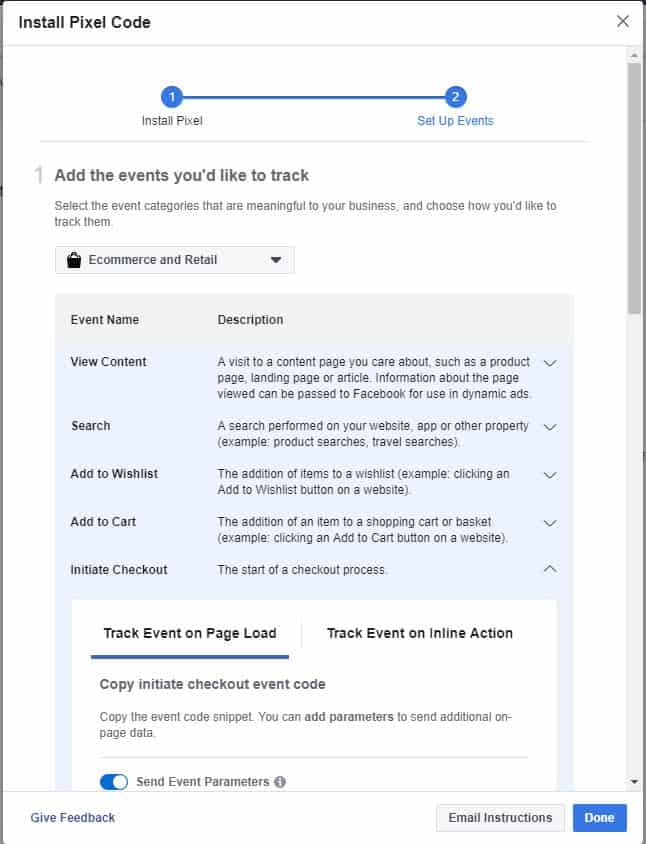Expand the View Content event row
Image resolution: width=646 pixels, height=844 pixels.
[x=550, y=363]
